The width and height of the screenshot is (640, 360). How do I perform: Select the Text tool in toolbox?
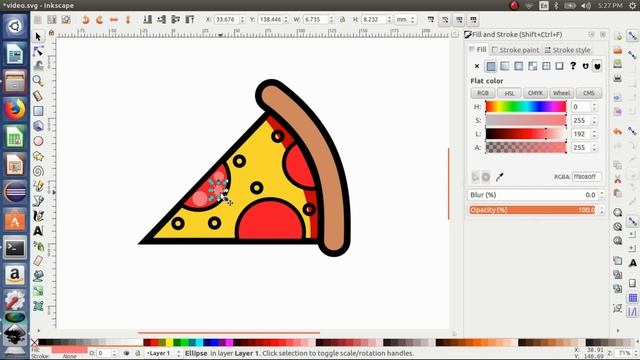[x=38, y=231]
